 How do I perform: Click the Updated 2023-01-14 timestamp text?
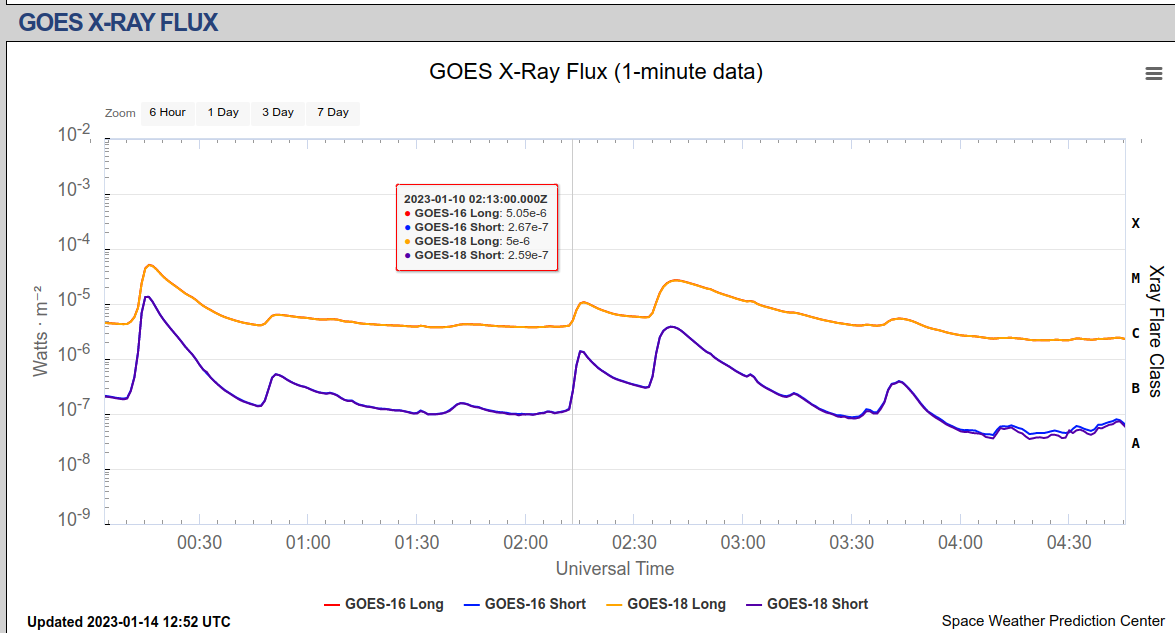[x=129, y=622]
